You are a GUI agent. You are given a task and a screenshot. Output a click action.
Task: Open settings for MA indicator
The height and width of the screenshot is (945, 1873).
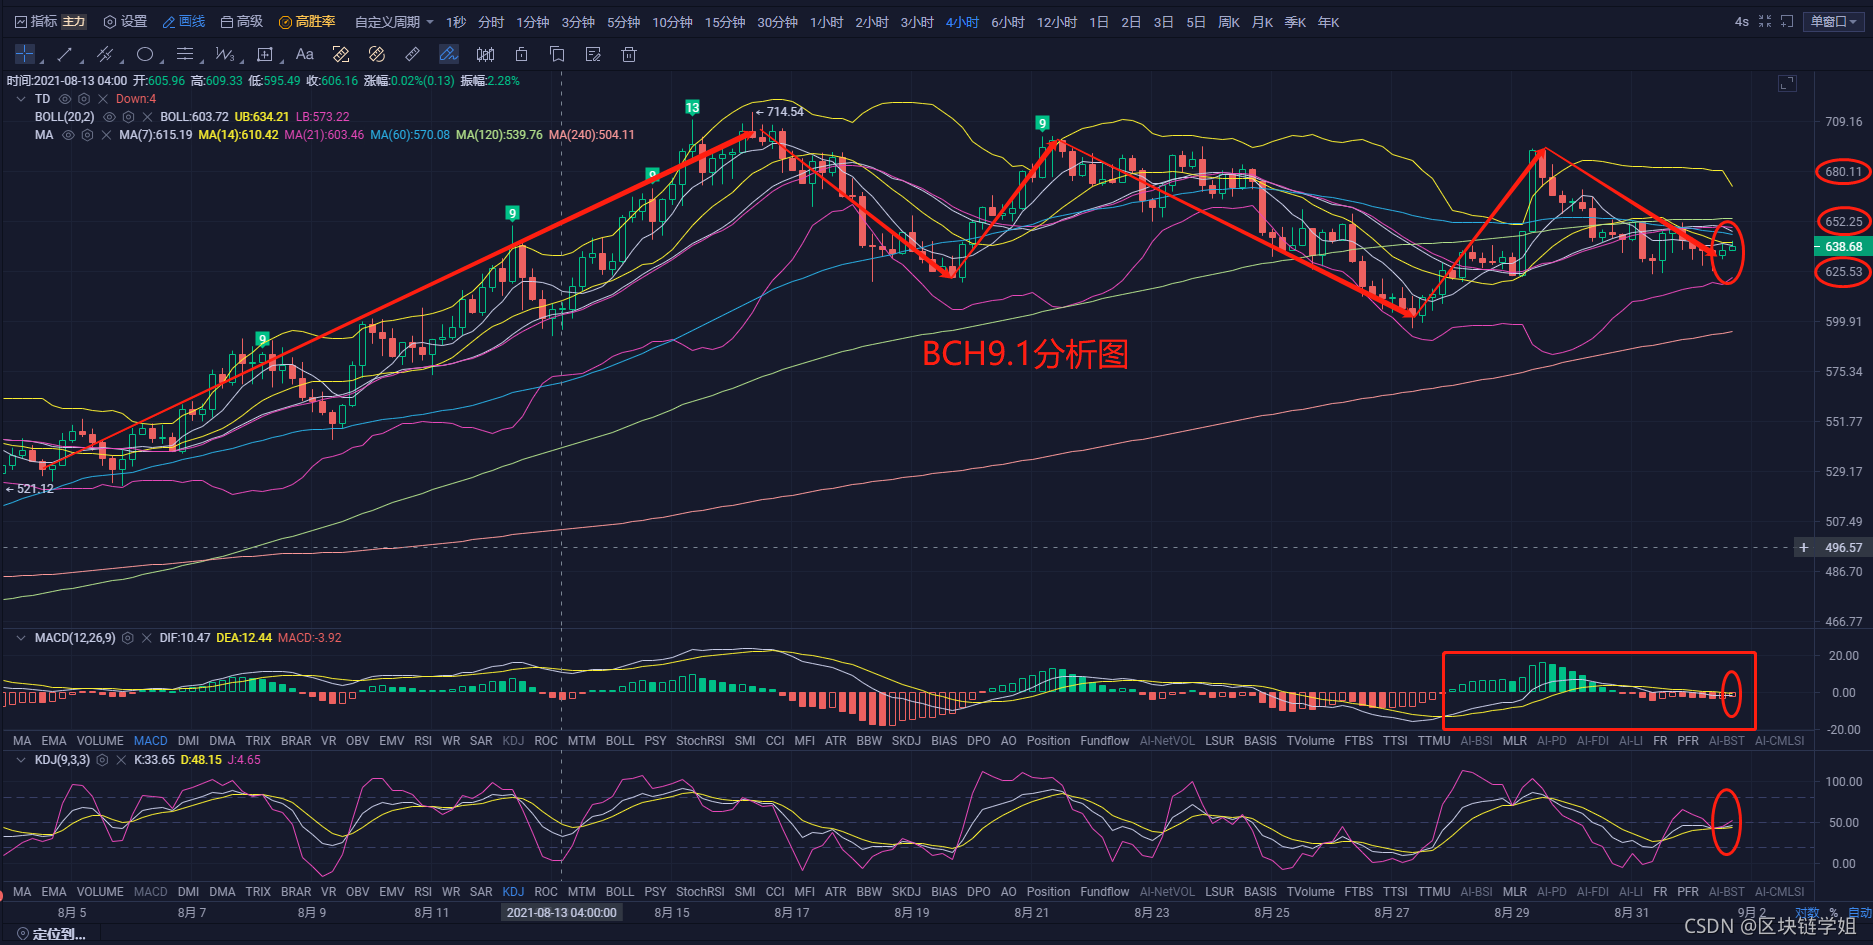[x=87, y=135]
